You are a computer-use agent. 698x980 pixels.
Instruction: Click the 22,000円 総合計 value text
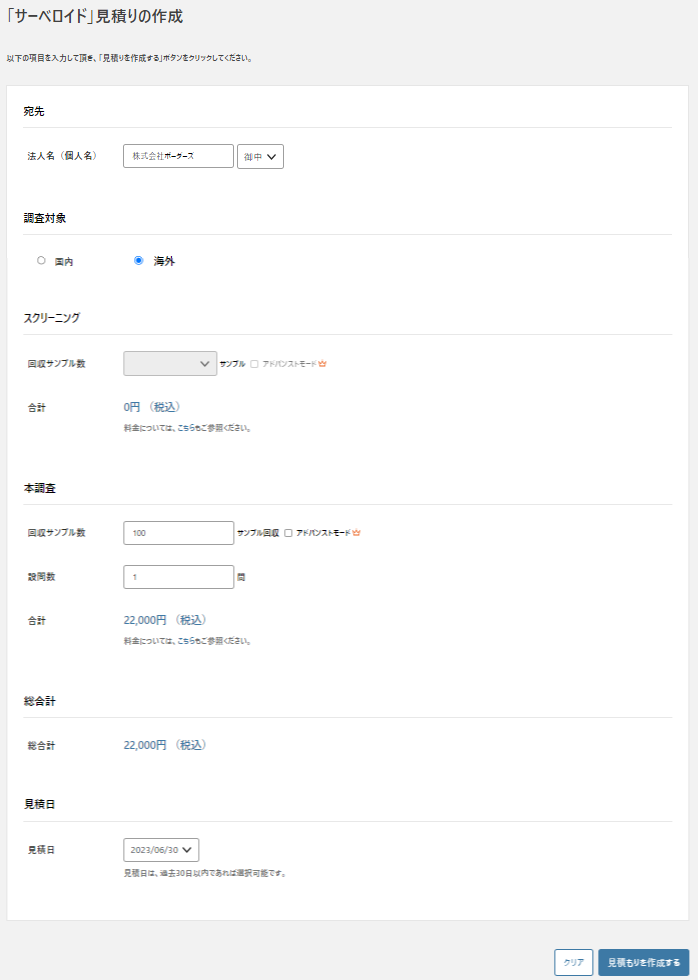tap(165, 745)
